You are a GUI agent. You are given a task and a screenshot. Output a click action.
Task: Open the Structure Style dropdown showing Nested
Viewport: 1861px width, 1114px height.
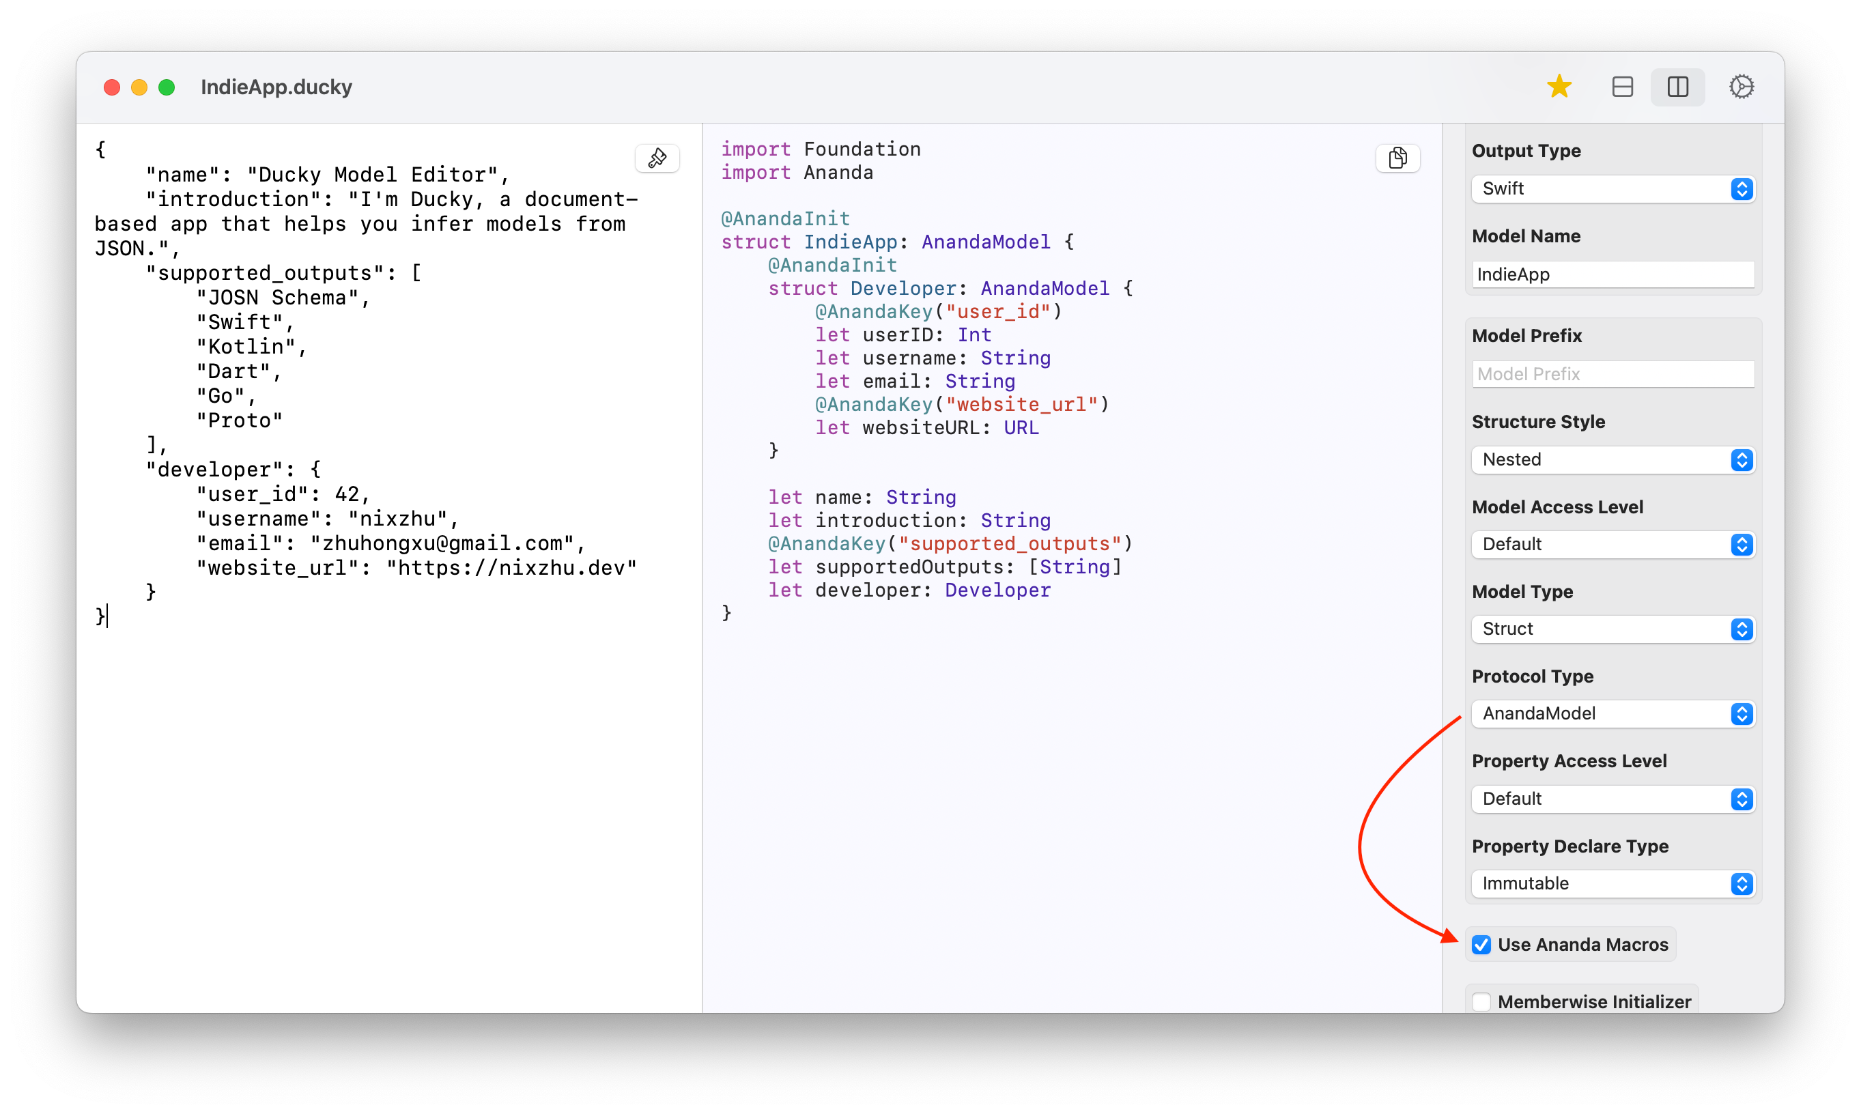[x=1613, y=460]
